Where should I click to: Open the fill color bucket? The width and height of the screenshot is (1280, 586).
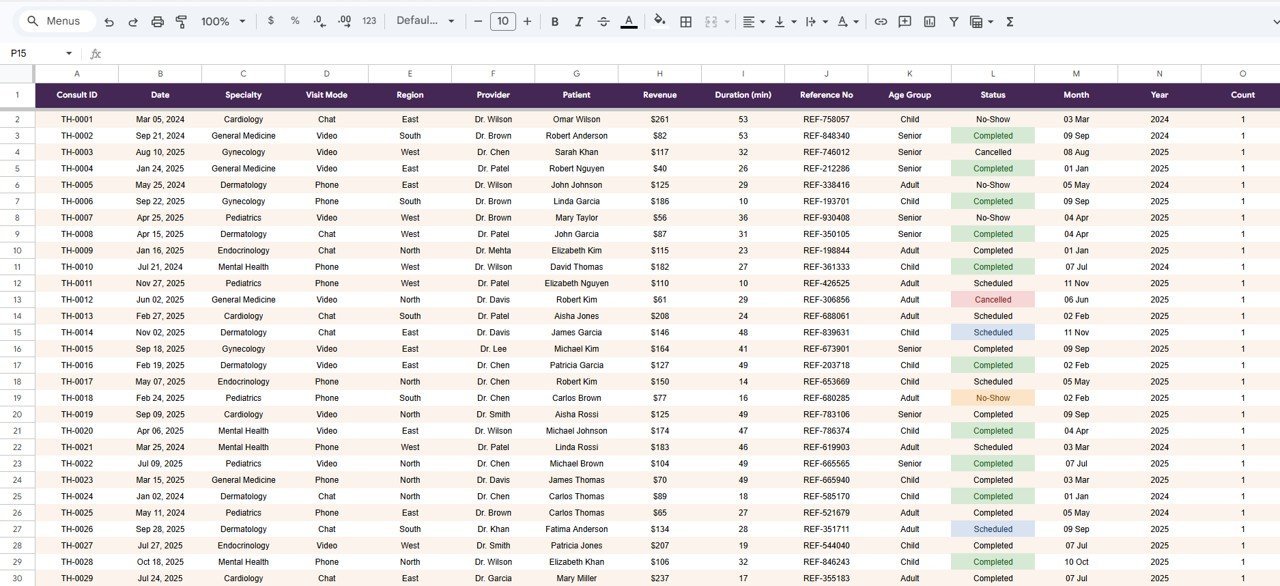(x=659, y=21)
